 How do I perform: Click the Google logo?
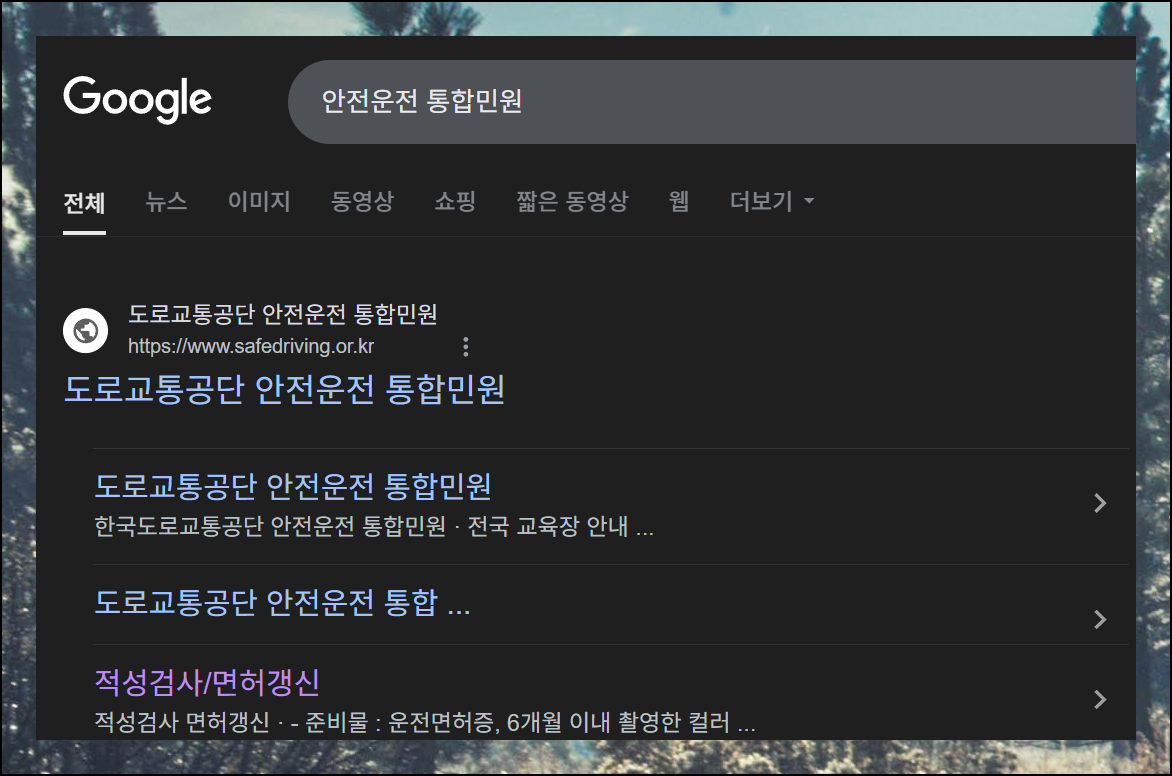(138, 99)
